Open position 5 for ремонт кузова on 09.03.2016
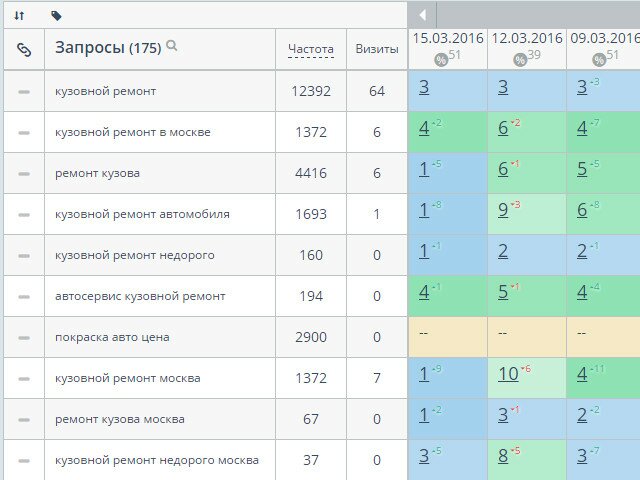Screen dimensions: 640x480 [582, 169]
